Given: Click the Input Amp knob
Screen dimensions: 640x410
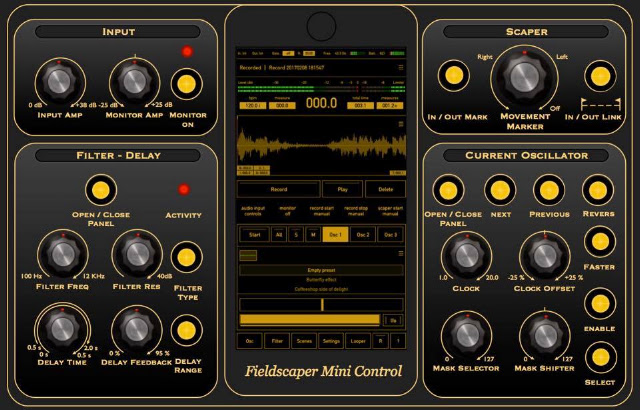Looking at the screenshot, I should (x=60, y=81).
